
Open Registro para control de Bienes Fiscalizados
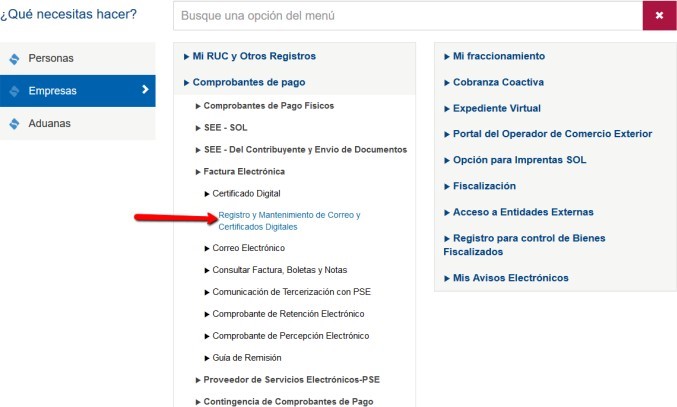524,245
